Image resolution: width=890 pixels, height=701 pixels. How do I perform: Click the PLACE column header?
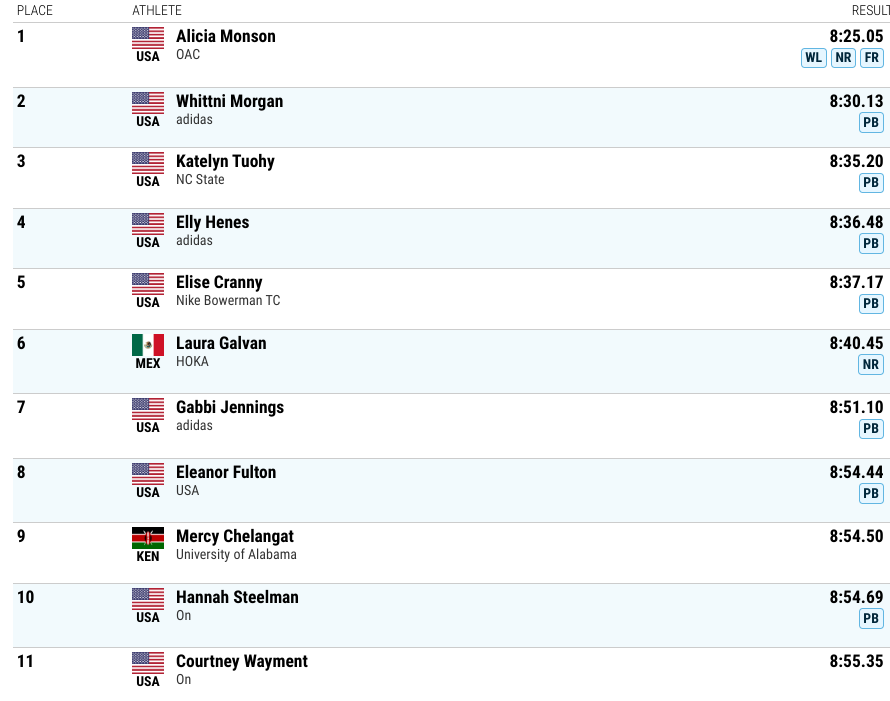(35, 10)
